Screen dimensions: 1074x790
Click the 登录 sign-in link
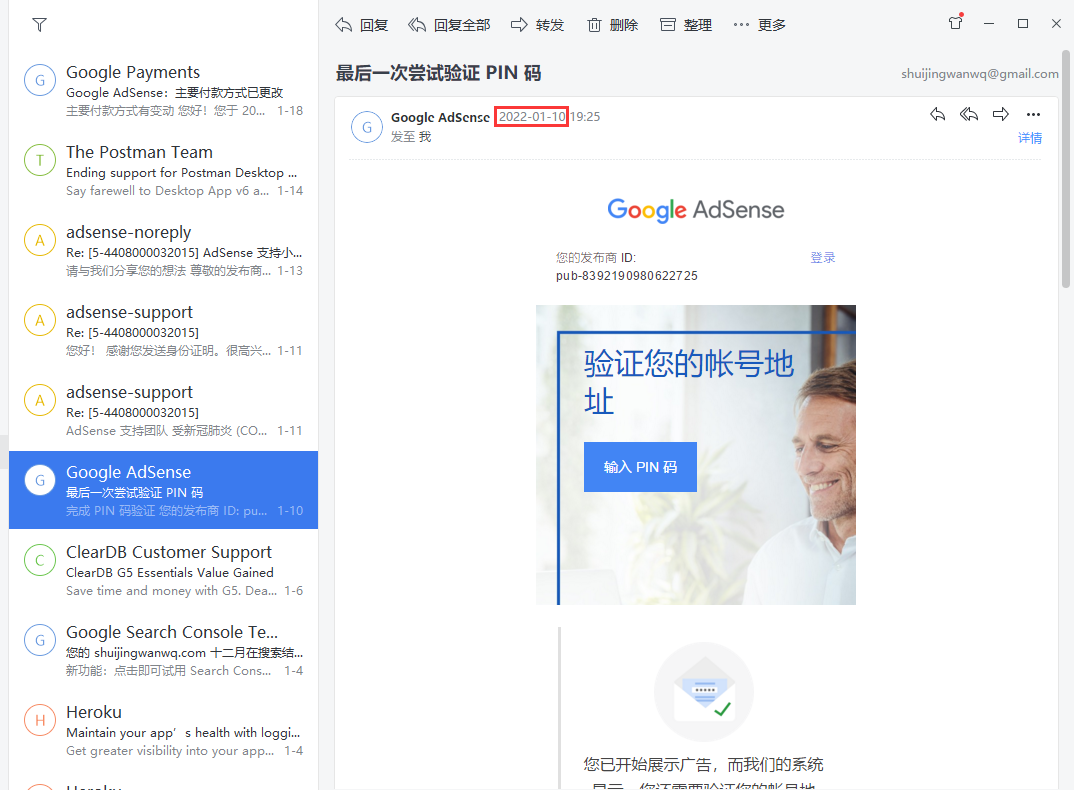[x=822, y=258]
